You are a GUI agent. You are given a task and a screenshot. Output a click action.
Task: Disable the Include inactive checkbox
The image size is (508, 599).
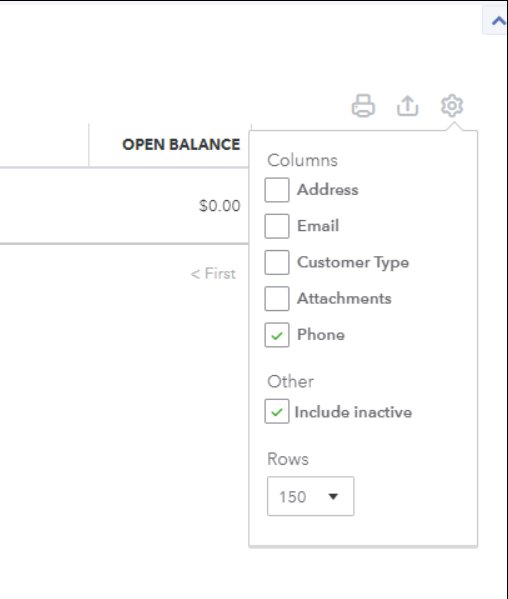pos(277,411)
